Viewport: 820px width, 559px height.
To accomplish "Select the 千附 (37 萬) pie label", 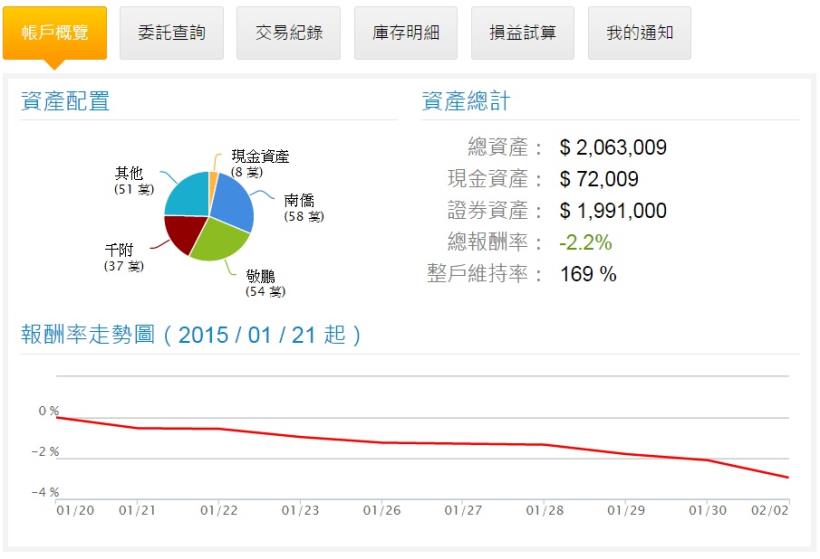I will (124, 257).
